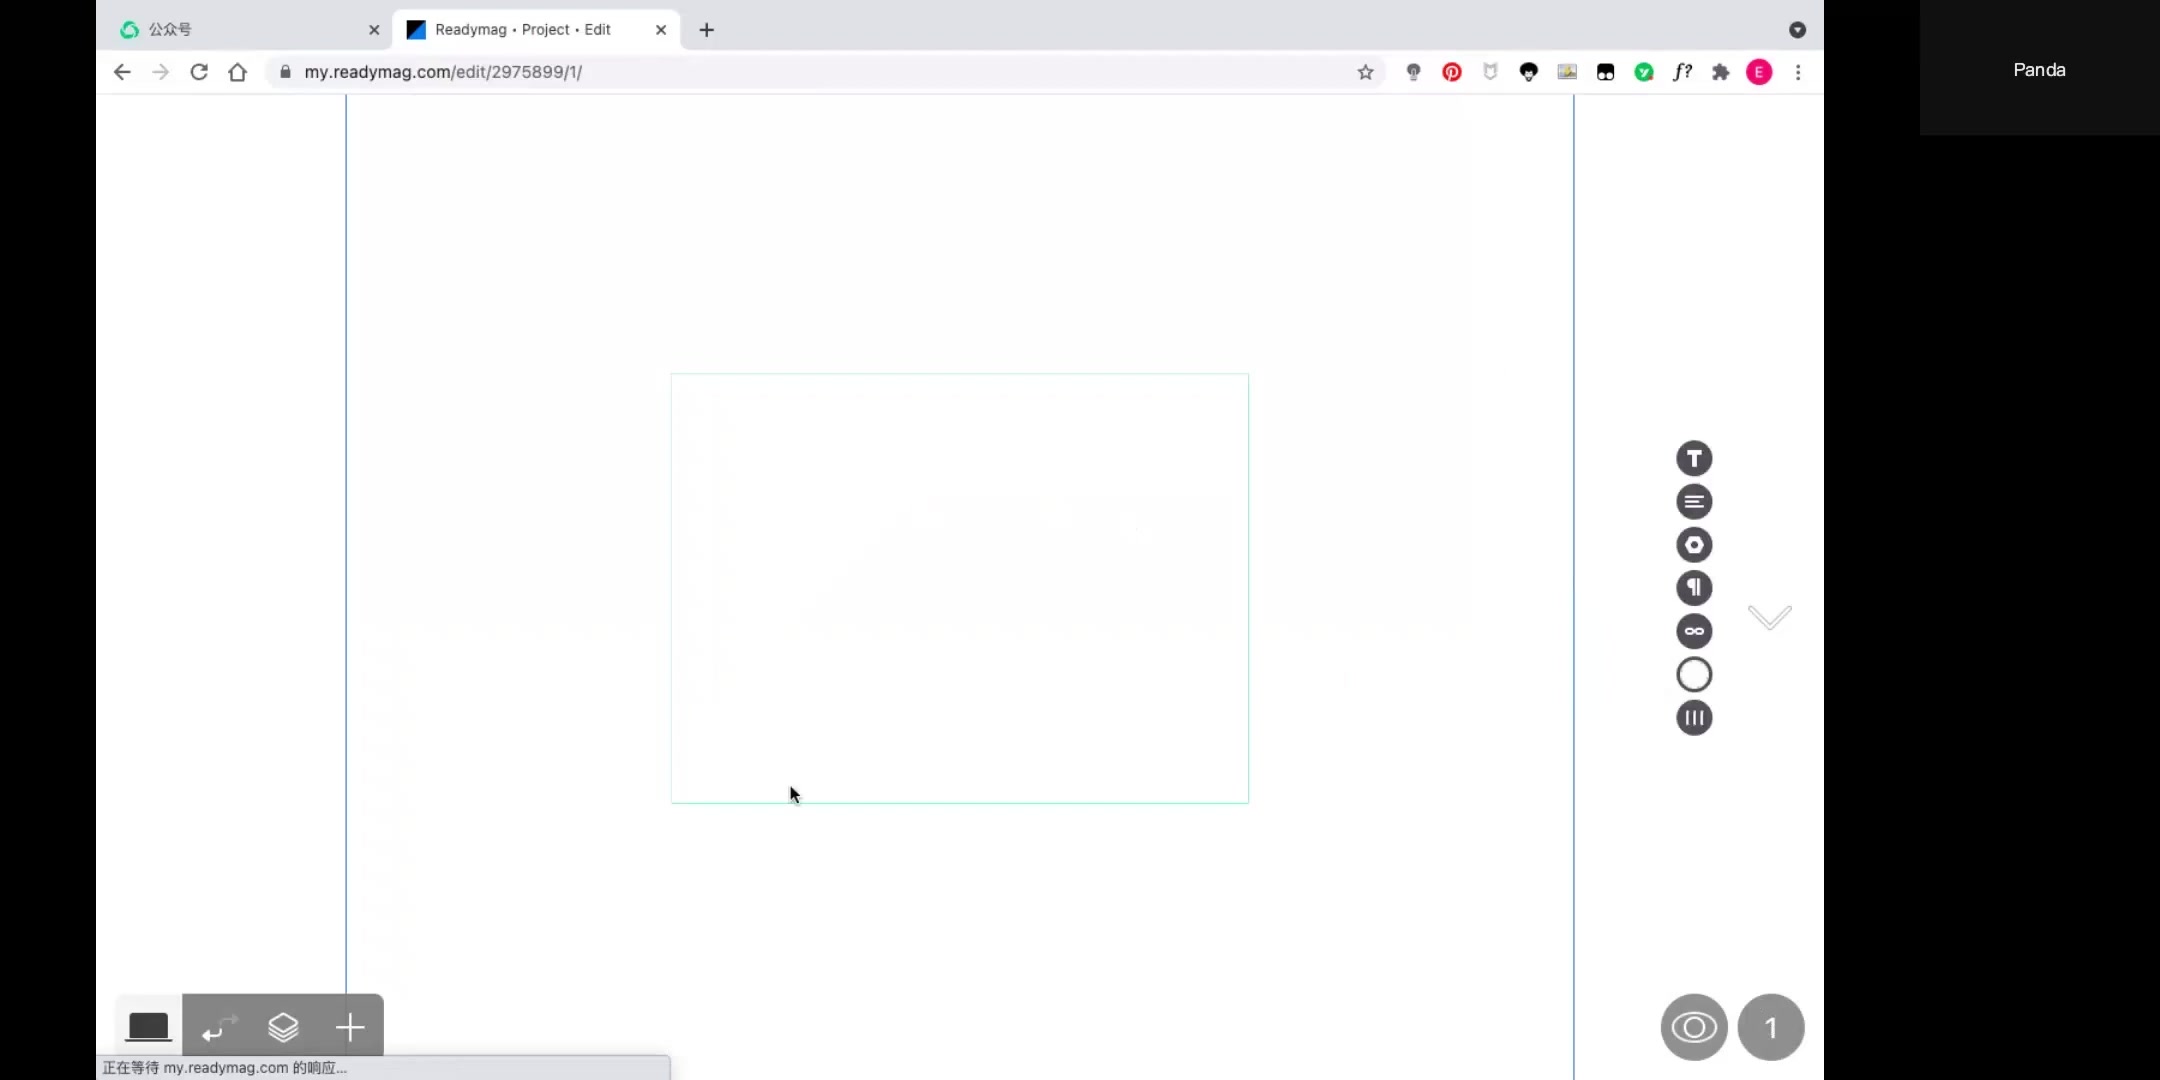Open the shape widget tool

(x=1694, y=545)
